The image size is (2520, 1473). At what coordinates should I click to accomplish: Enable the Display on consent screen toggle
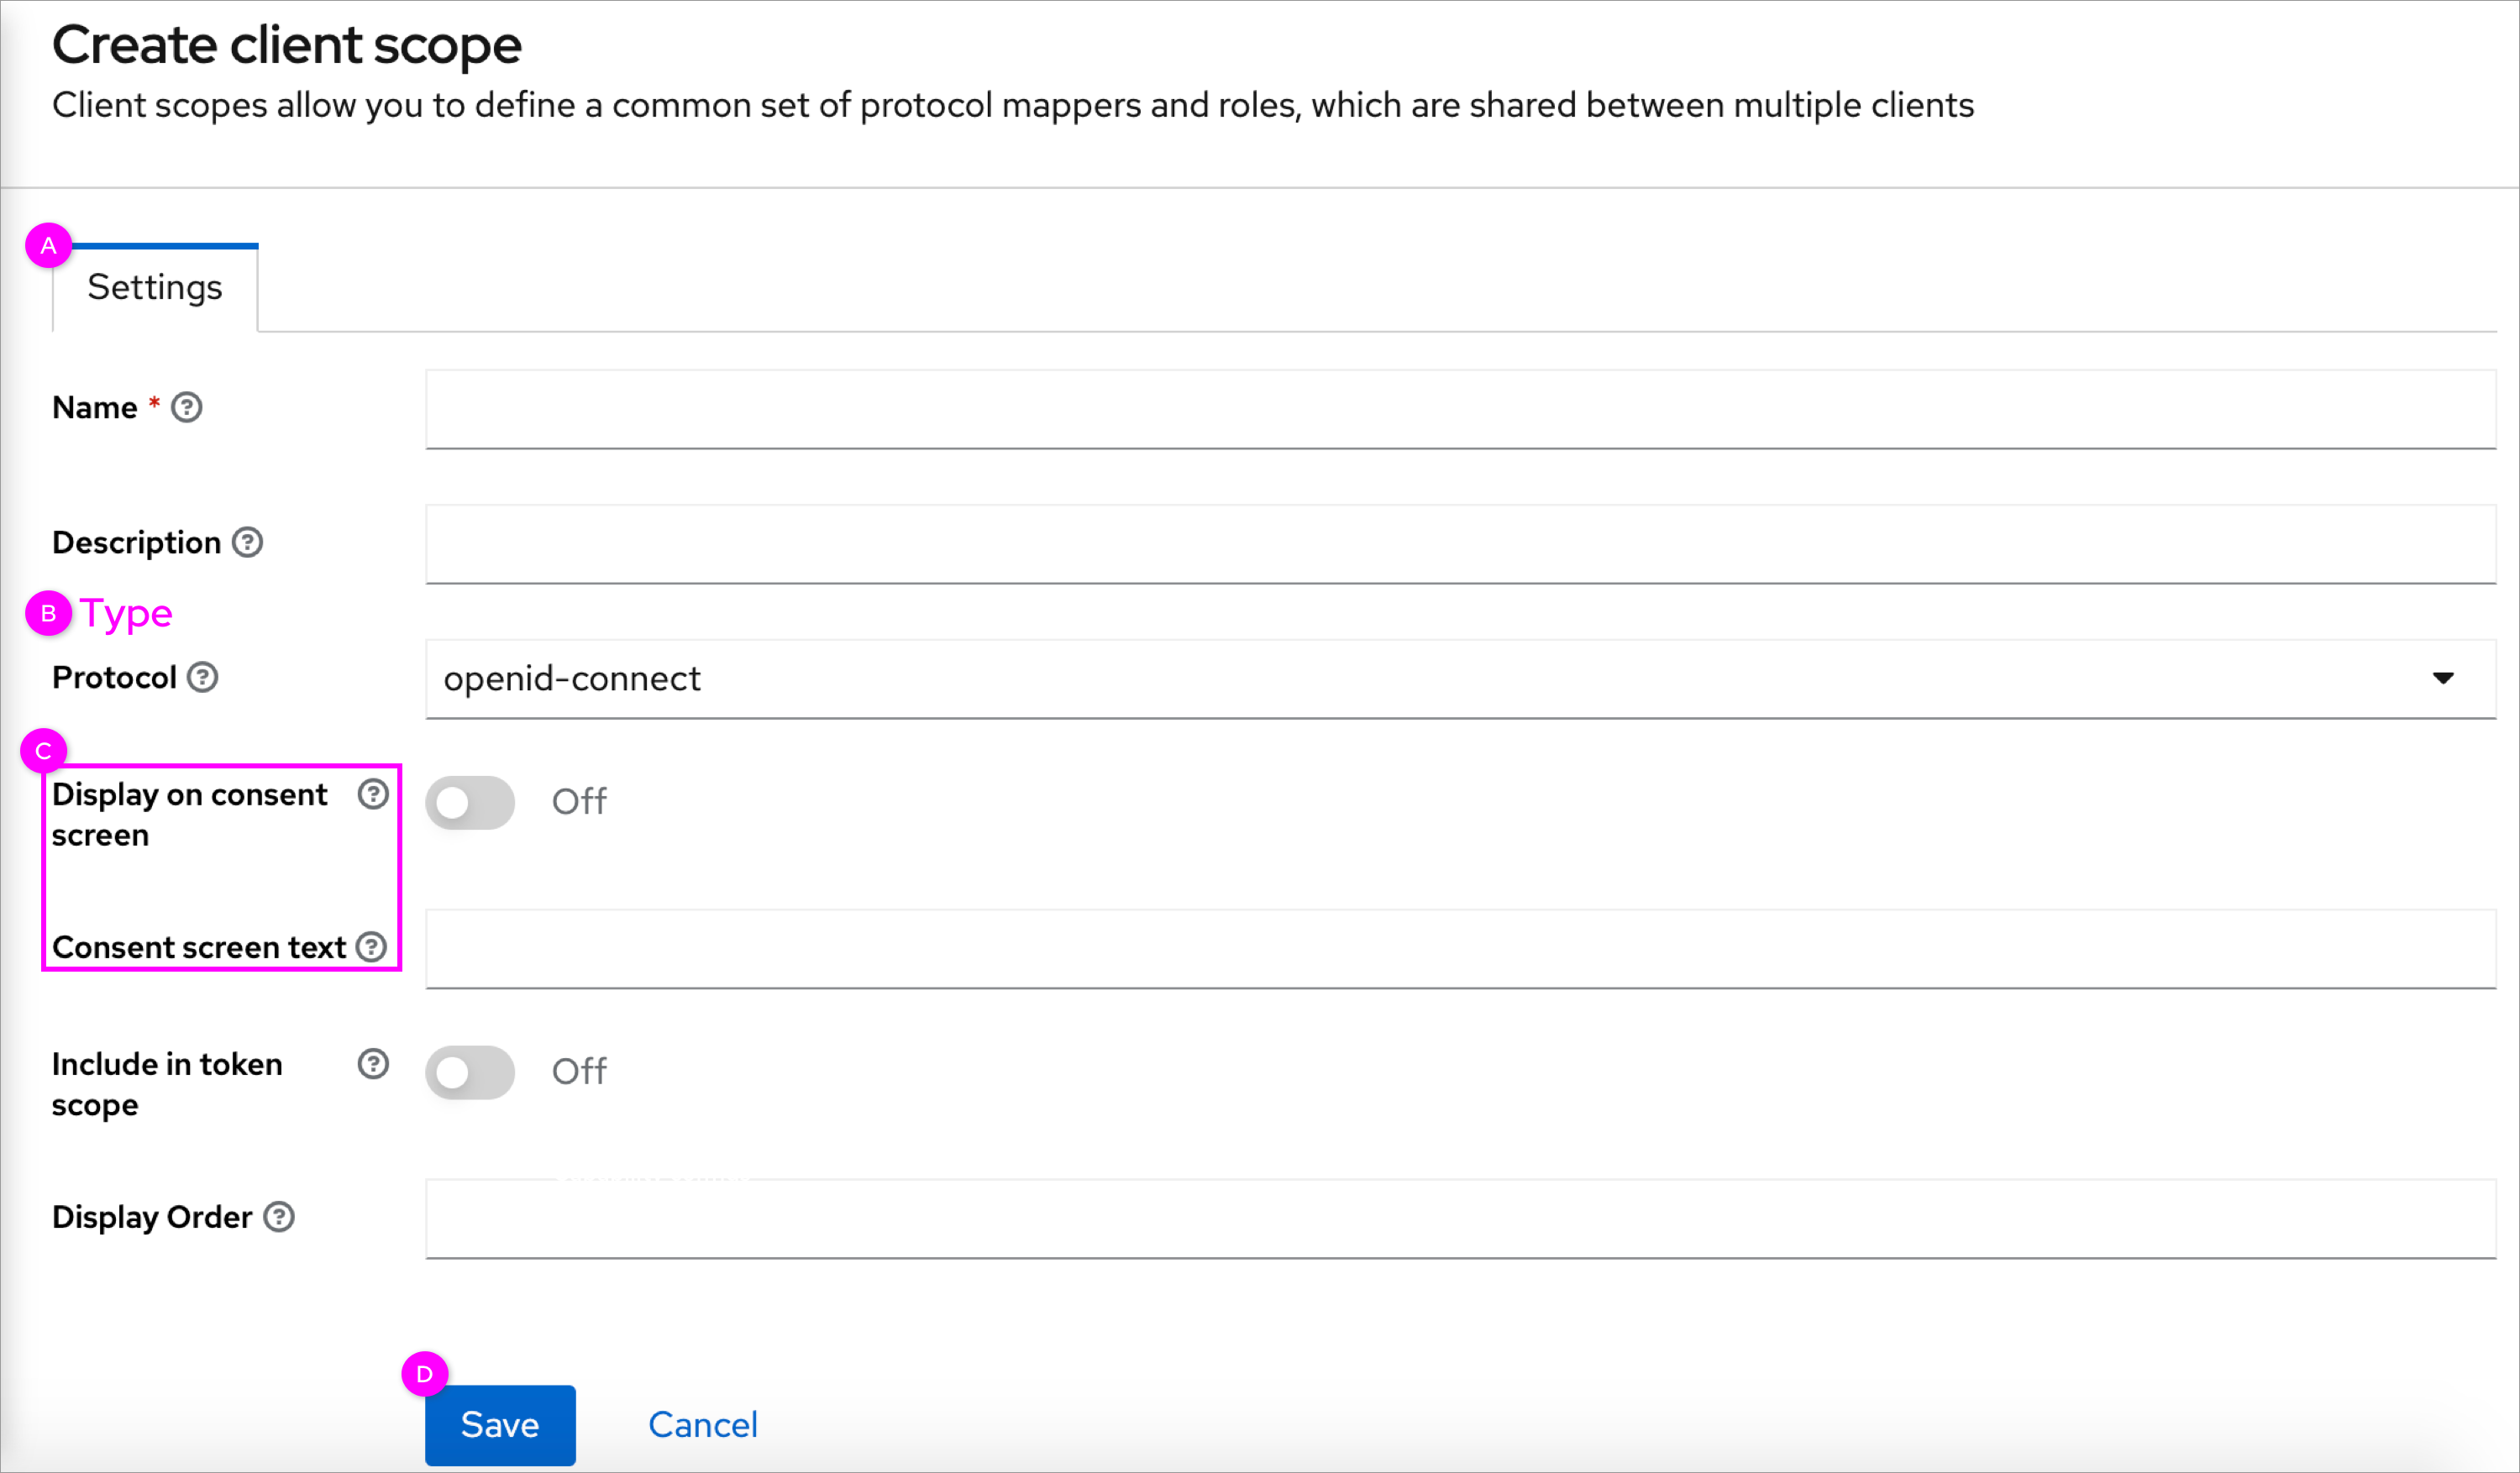tap(470, 802)
